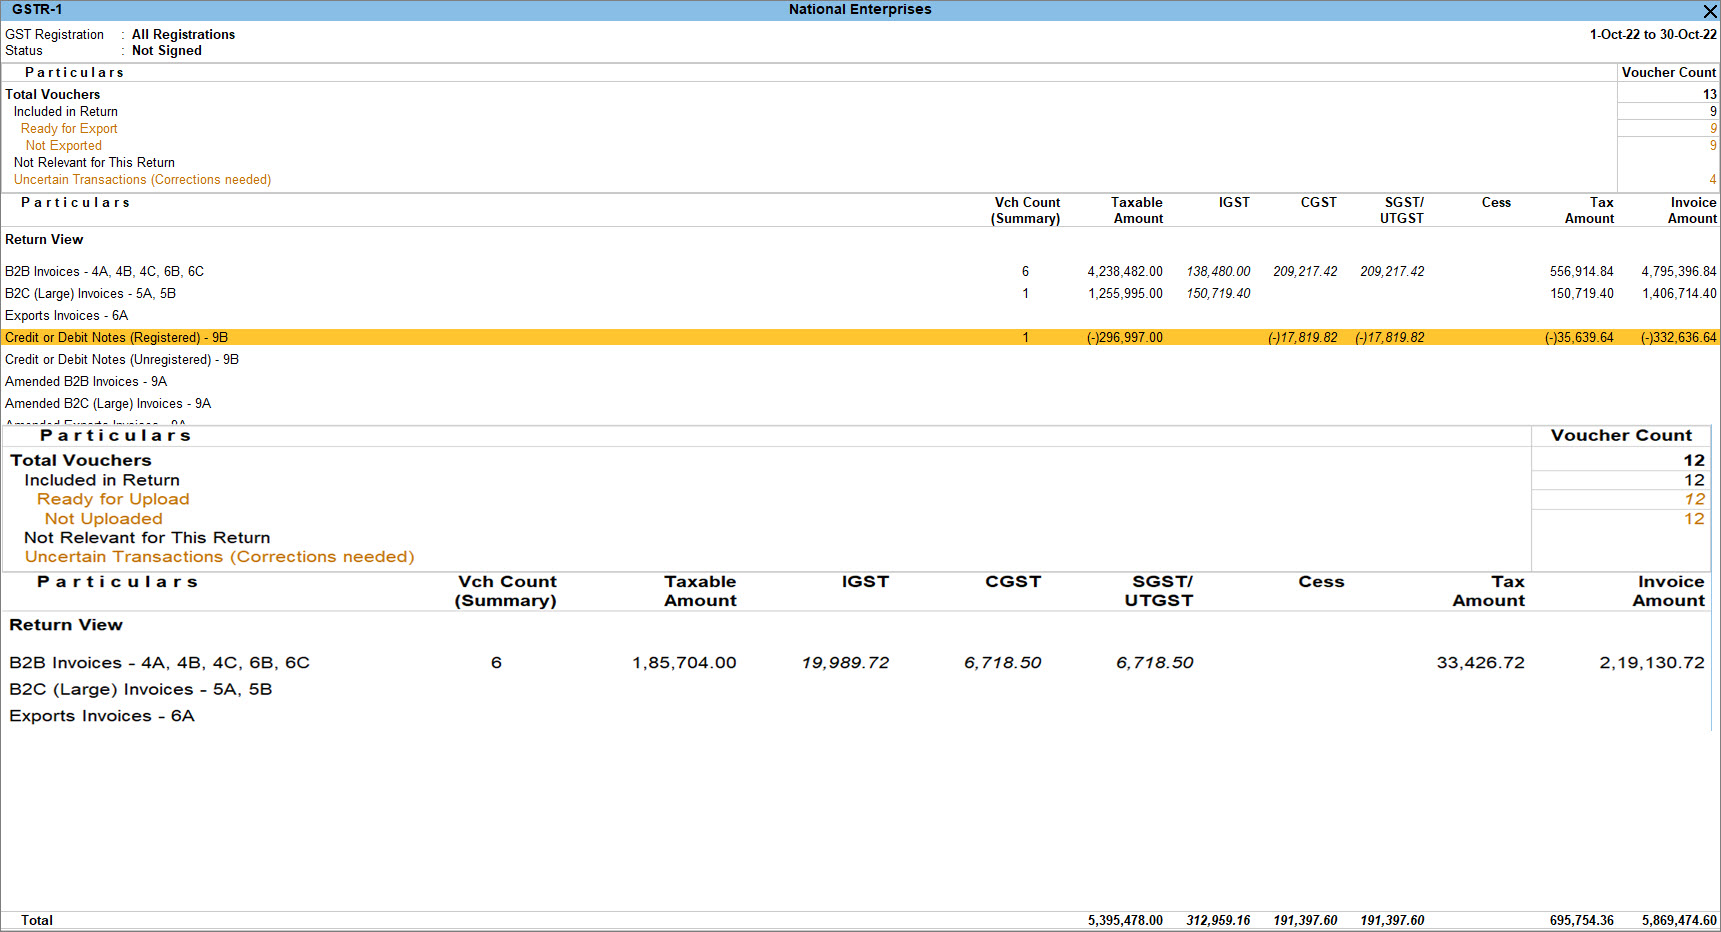Click the Not Signed status value
This screenshot has width=1721, height=932.
166,51
